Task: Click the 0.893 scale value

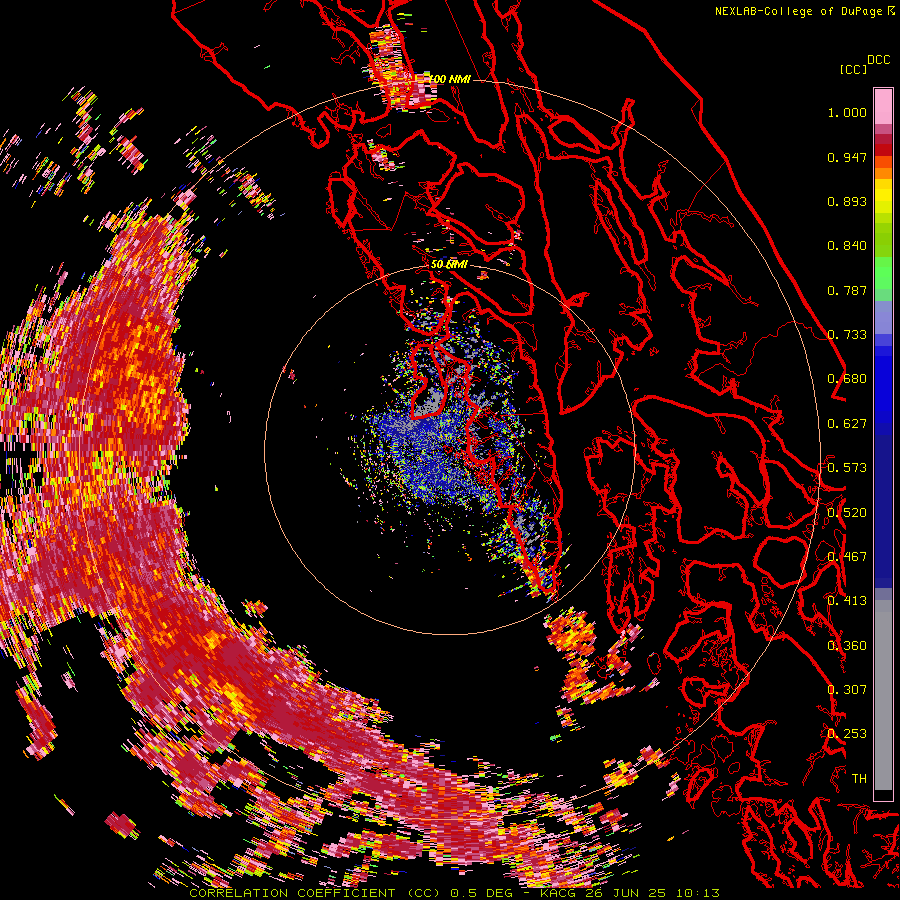Action: click(847, 201)
